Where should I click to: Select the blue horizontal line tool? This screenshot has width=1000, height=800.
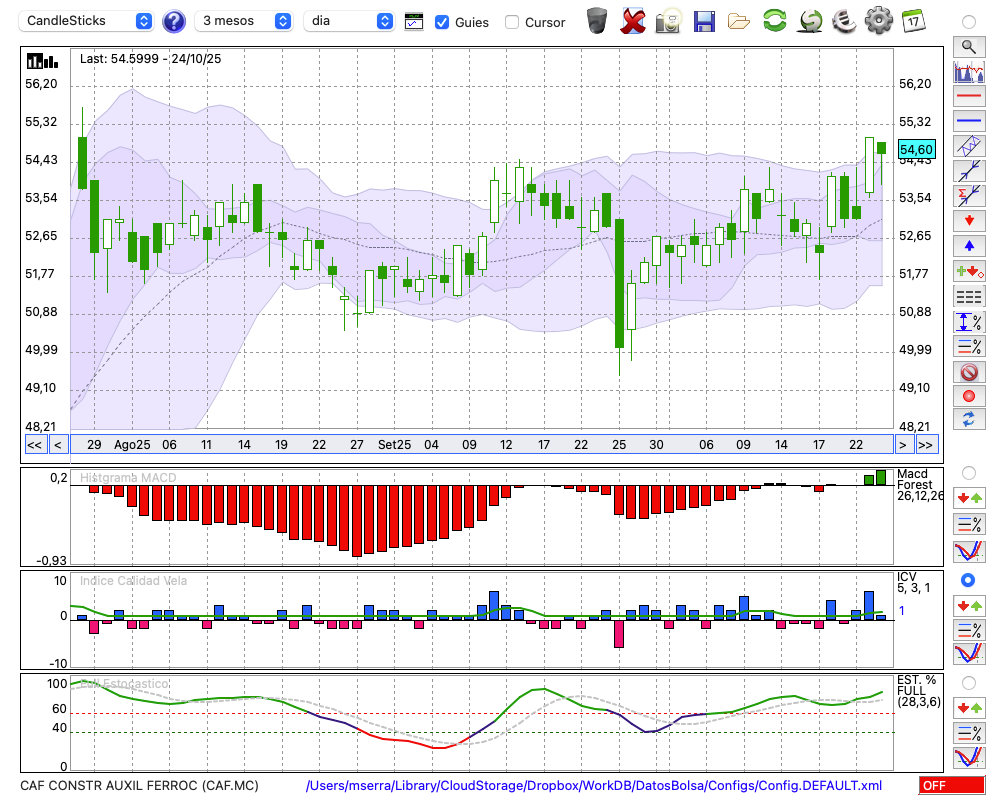click(968, 121)
